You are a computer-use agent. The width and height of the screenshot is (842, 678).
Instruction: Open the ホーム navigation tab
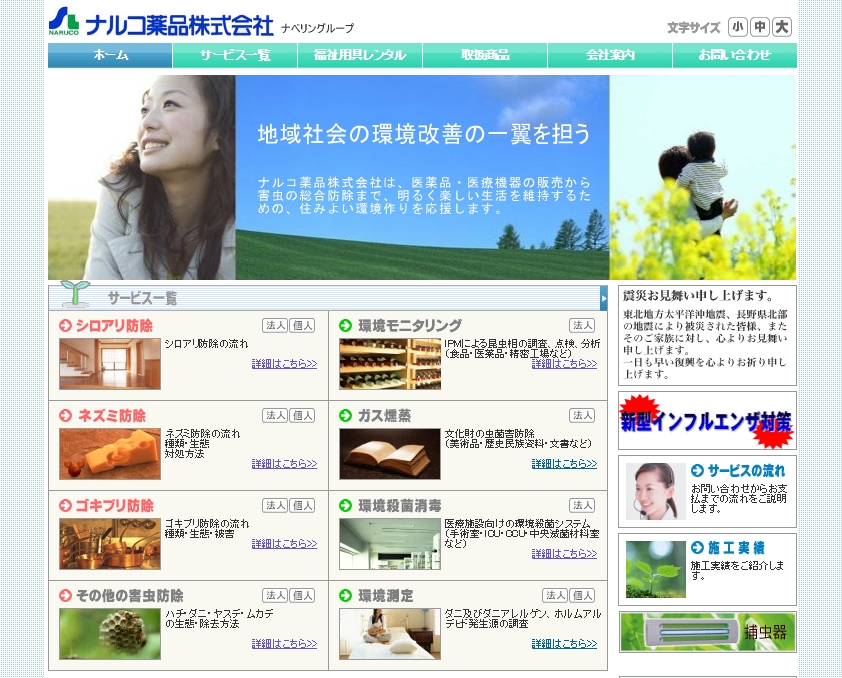coord(110,55)
